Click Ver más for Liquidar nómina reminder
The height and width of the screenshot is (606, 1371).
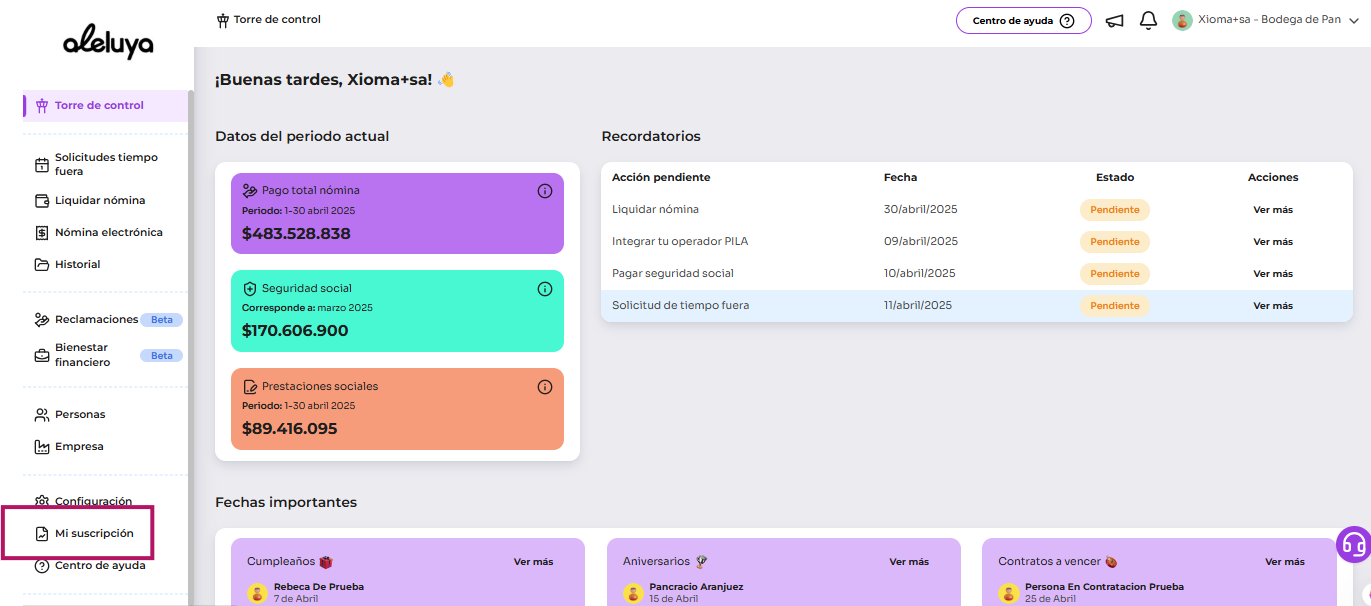click(1272, 210)
